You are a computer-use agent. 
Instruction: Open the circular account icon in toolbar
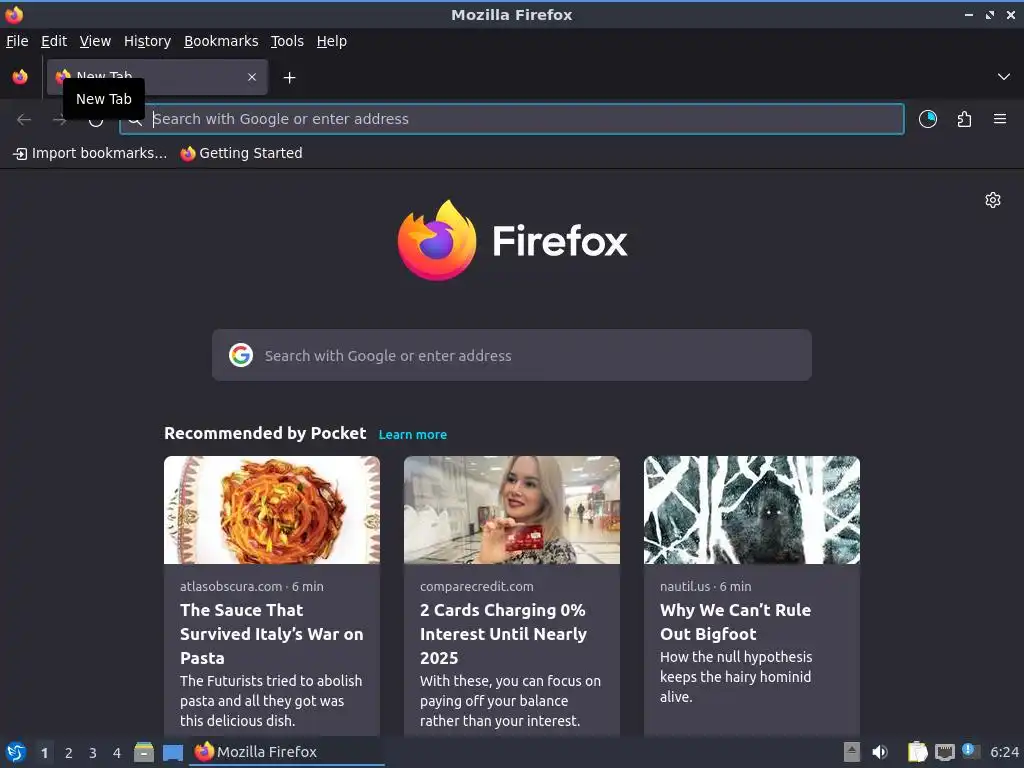point(928,119)
